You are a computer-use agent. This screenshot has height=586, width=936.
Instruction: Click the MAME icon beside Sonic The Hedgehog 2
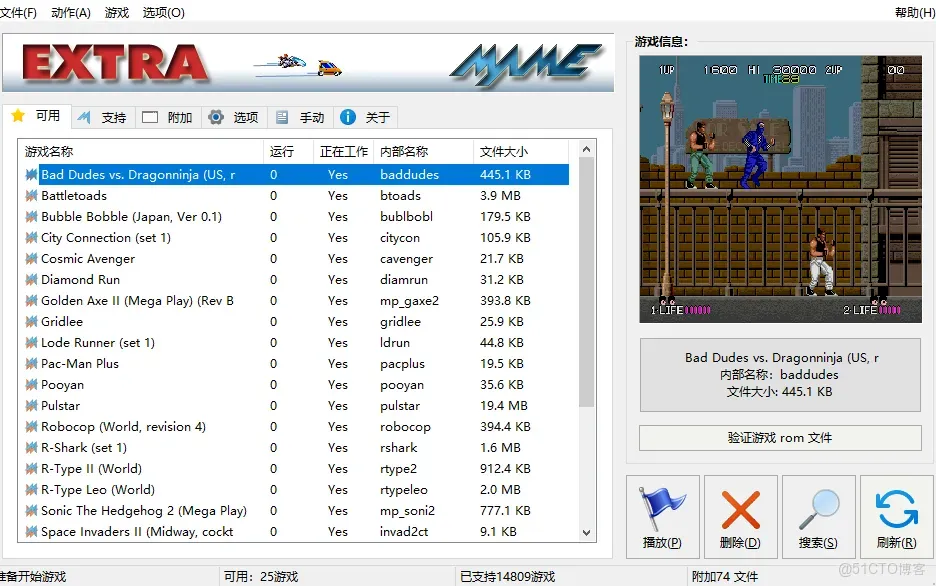coord(32,511)
